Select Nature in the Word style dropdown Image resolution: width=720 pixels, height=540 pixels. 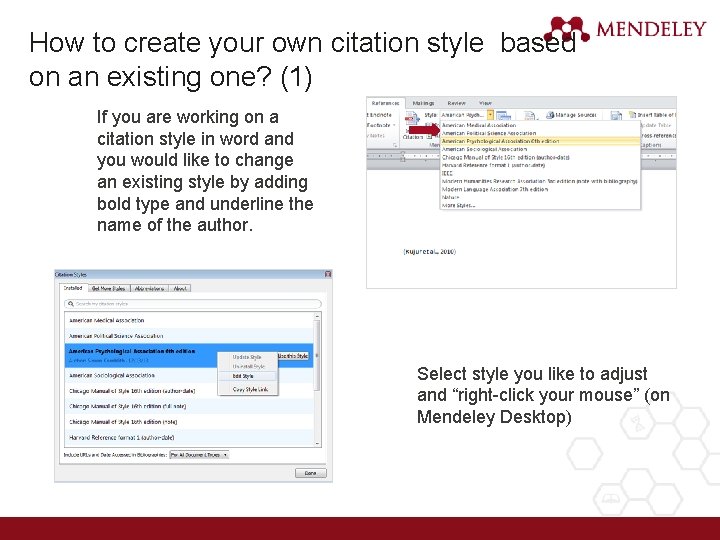(540, 197)
